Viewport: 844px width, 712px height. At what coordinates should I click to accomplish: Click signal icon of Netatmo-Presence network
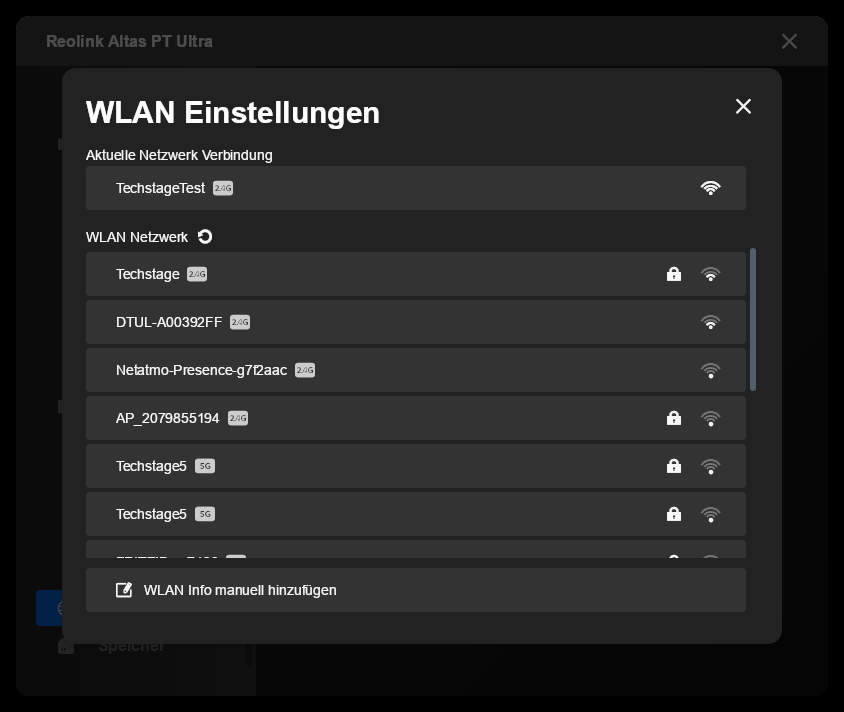coord(711,370)
